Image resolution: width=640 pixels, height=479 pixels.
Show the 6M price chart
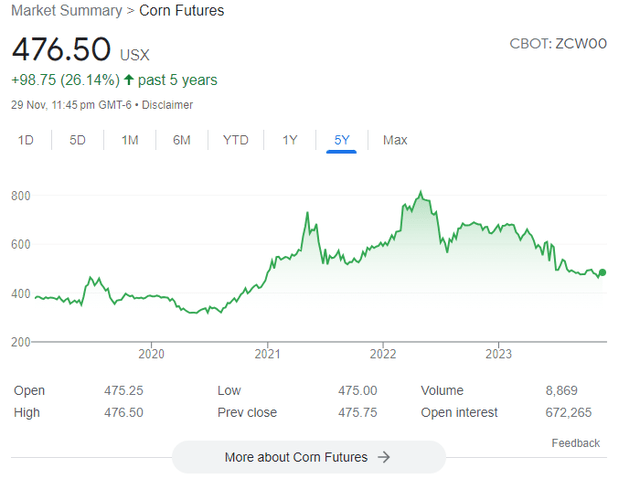click(x=181, y=140)
